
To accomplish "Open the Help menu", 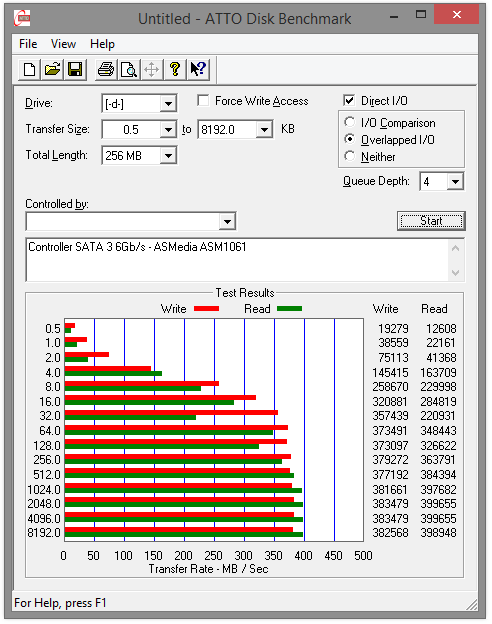I will pos(102,44).
